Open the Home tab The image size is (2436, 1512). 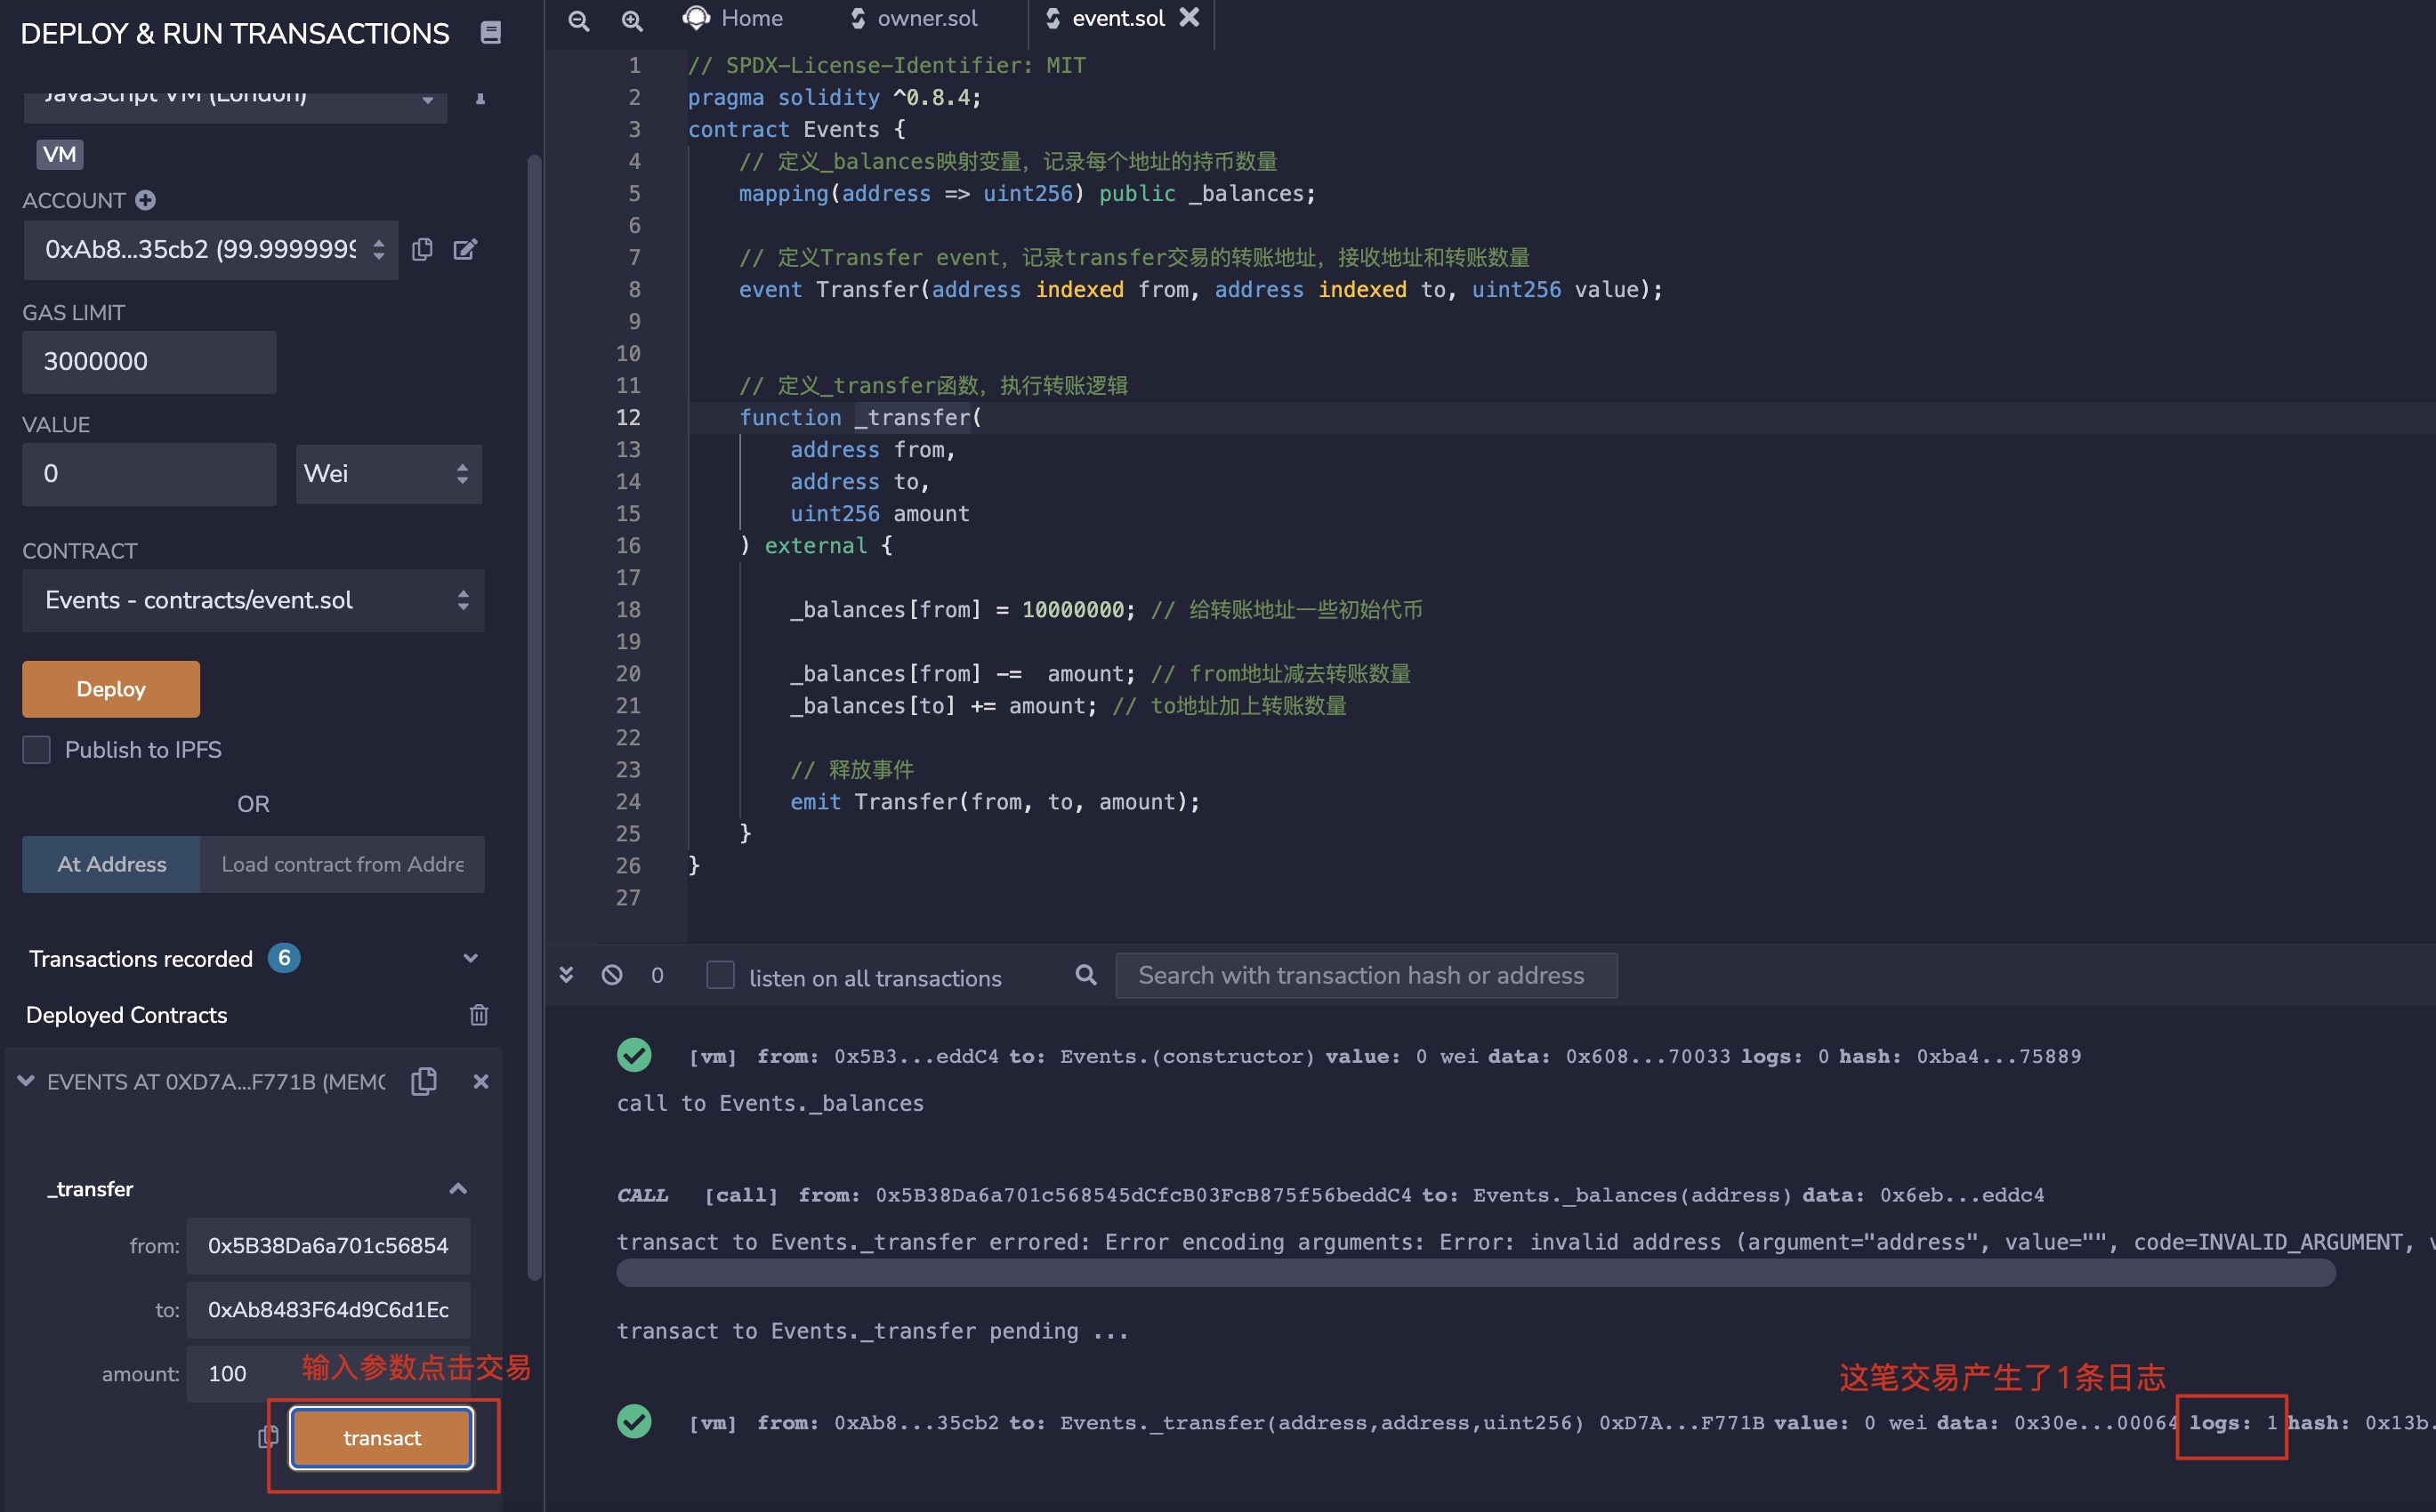735,18
